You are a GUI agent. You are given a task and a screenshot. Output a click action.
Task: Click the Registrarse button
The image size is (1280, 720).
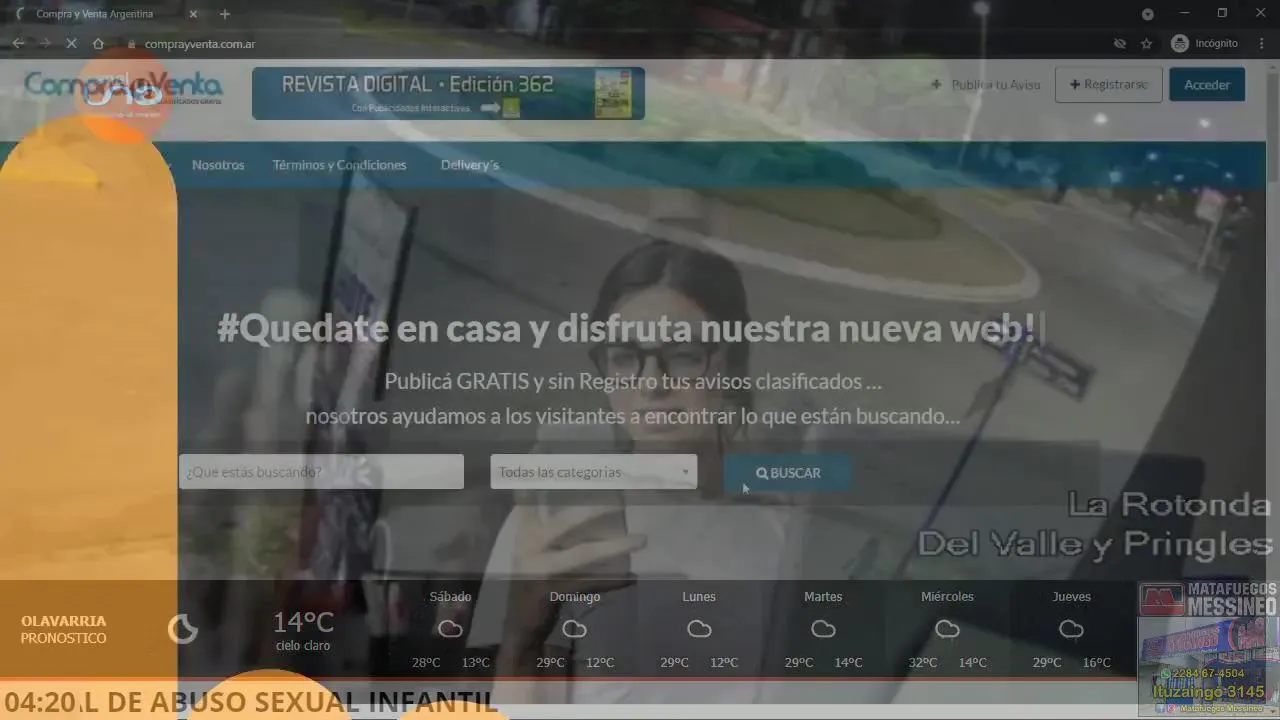click(1108, 85)
